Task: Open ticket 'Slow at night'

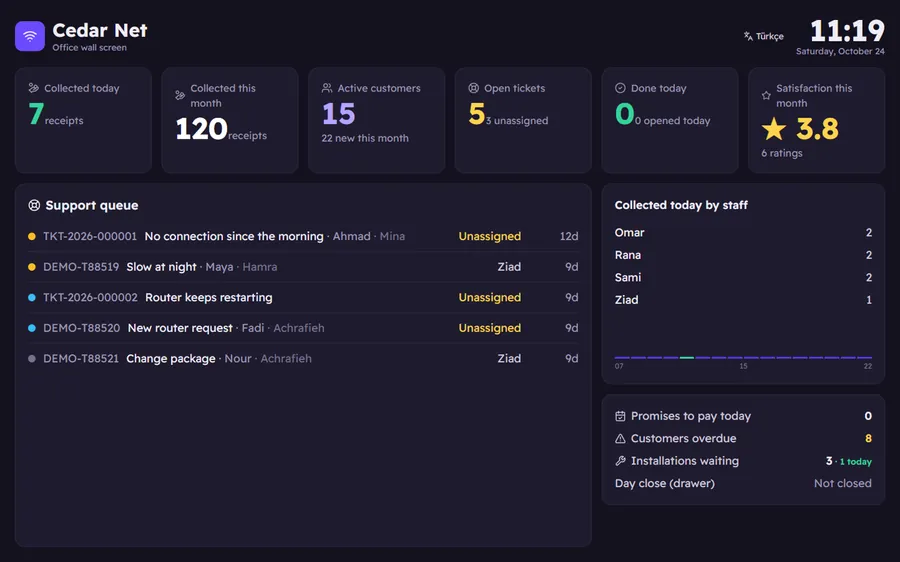Action: pyautogui.click(x=161, y=267)
